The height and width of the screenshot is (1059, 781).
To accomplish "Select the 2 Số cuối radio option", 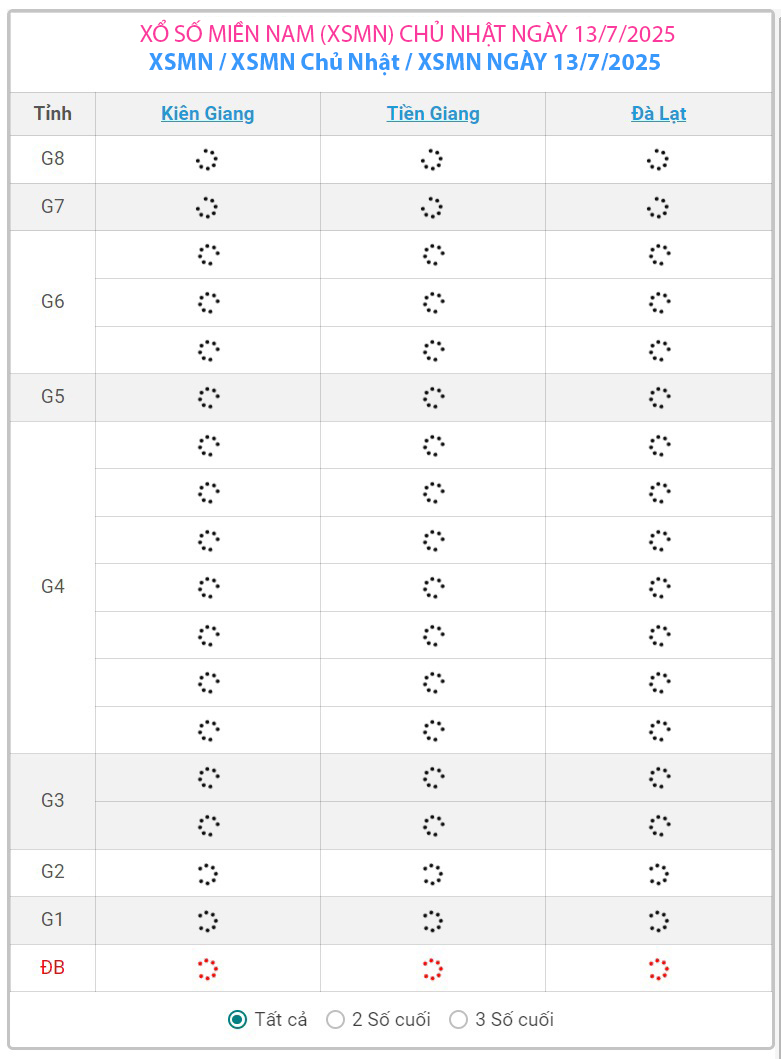I will tap(336, 1019).
